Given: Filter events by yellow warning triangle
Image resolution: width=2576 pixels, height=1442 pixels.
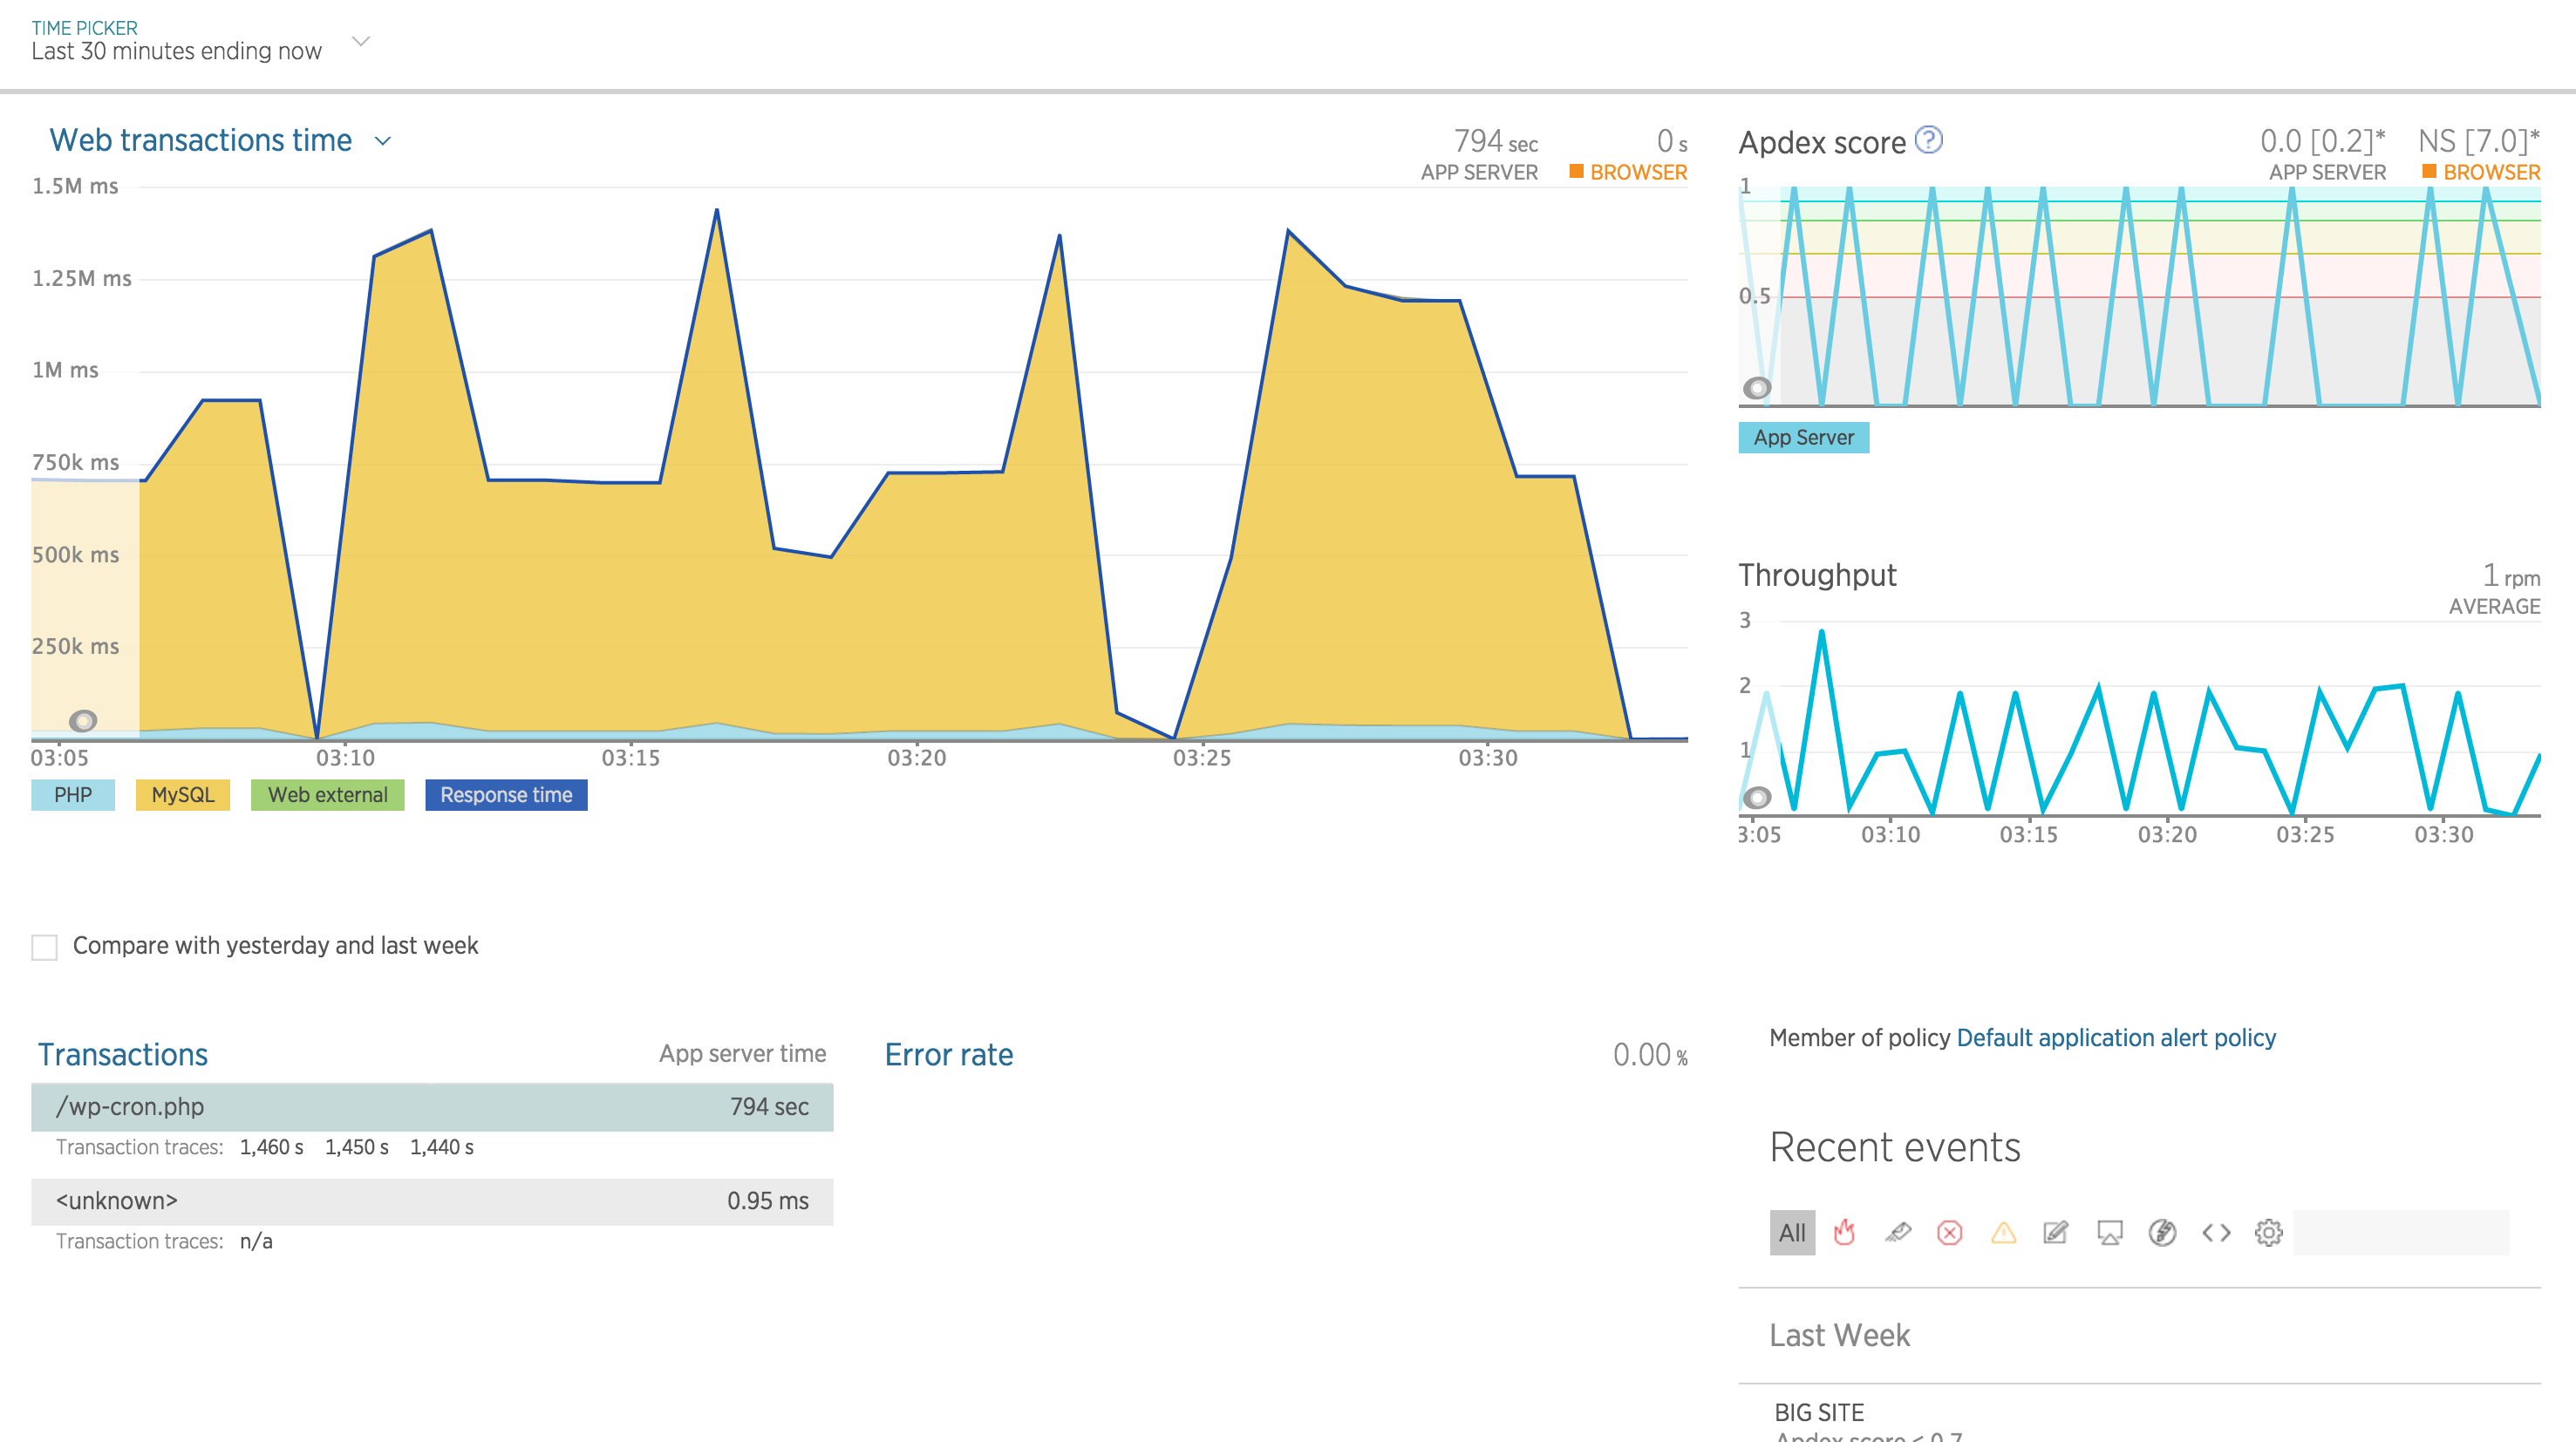Looking at the screenshot, I should (x=2003, y=1232).
